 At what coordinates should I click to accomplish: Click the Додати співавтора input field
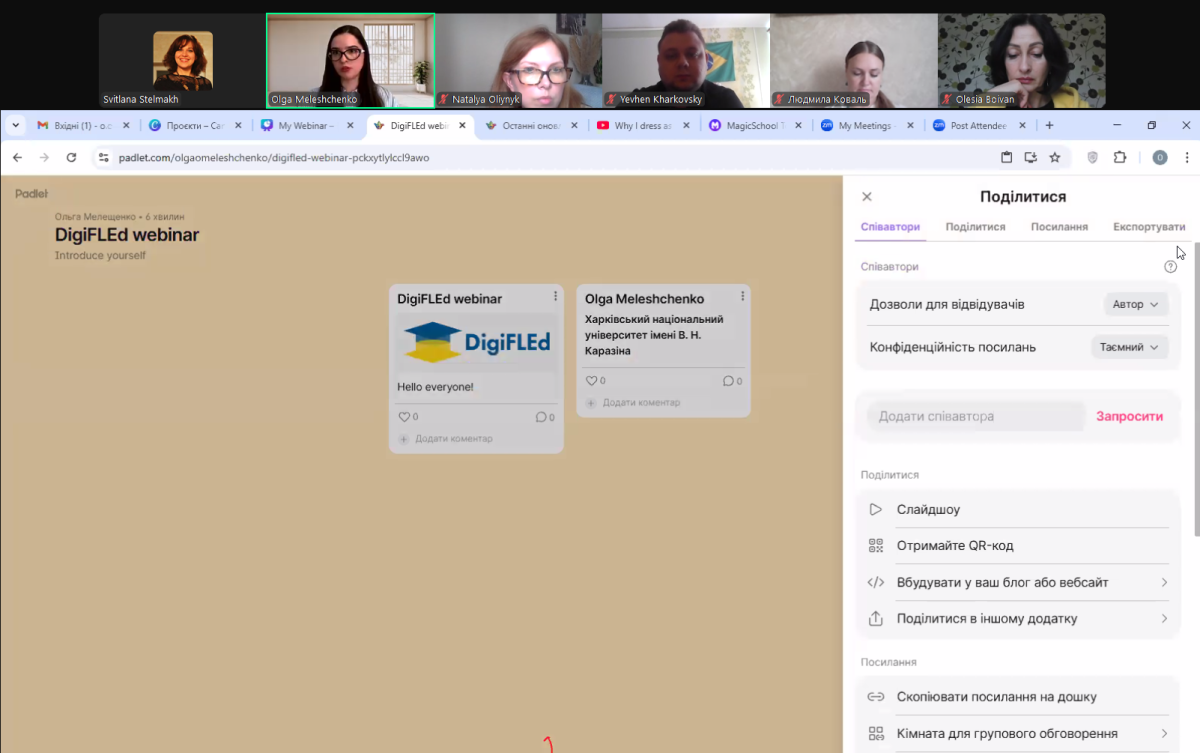(975, 416)
